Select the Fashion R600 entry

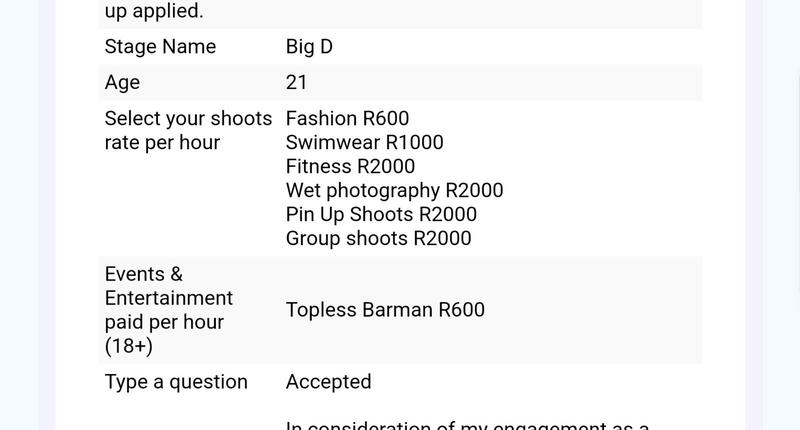coord(347,118)
